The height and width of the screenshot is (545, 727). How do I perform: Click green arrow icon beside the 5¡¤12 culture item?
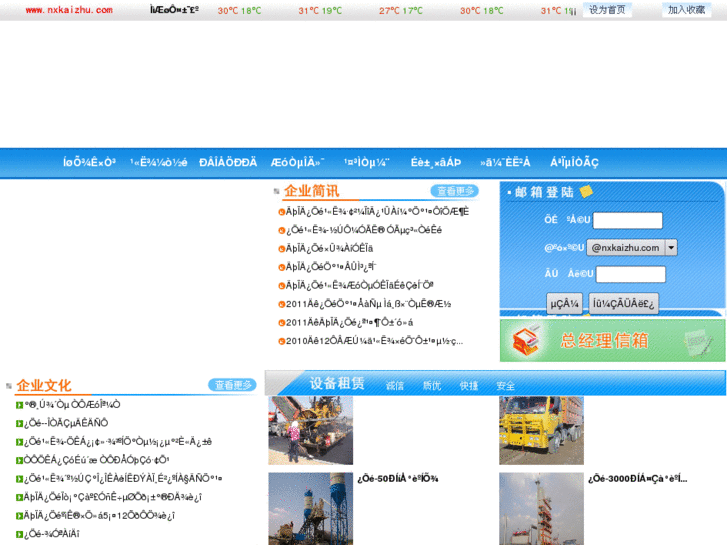point(19,516)
